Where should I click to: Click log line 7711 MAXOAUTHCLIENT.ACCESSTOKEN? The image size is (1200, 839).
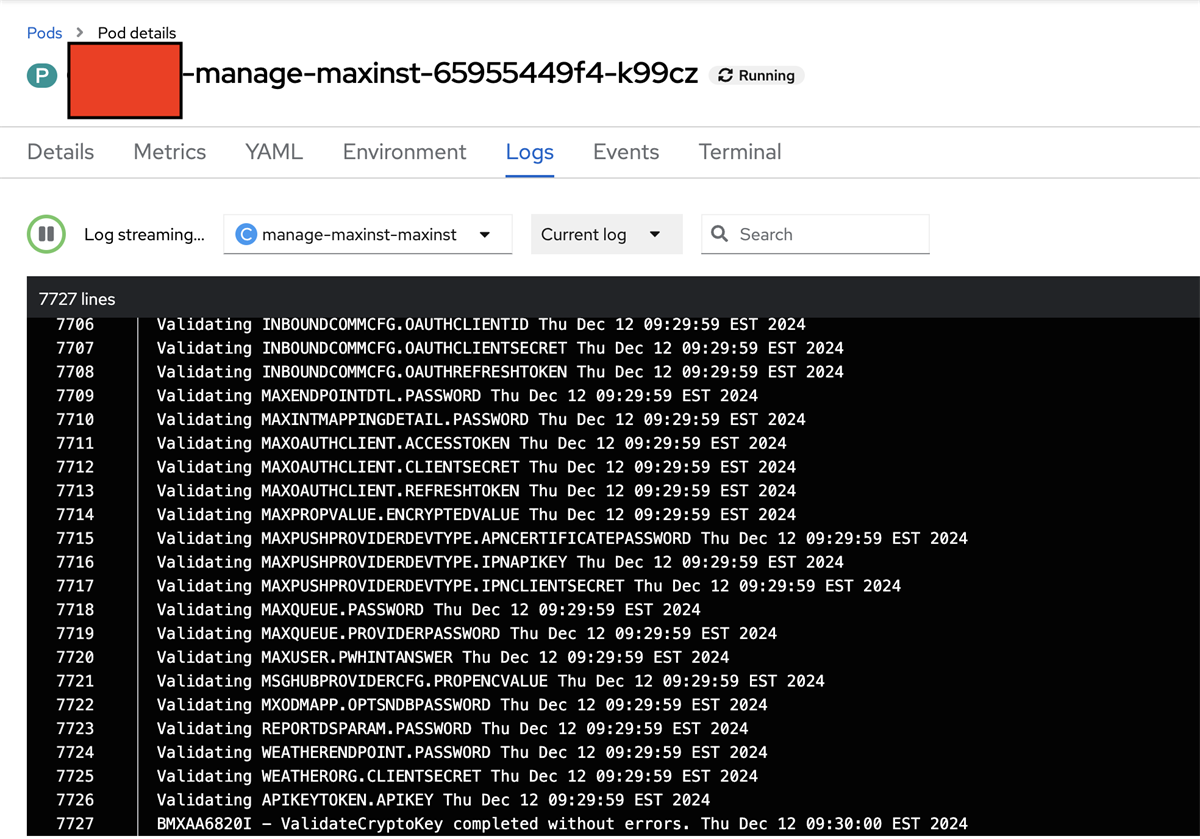point(472,443)
